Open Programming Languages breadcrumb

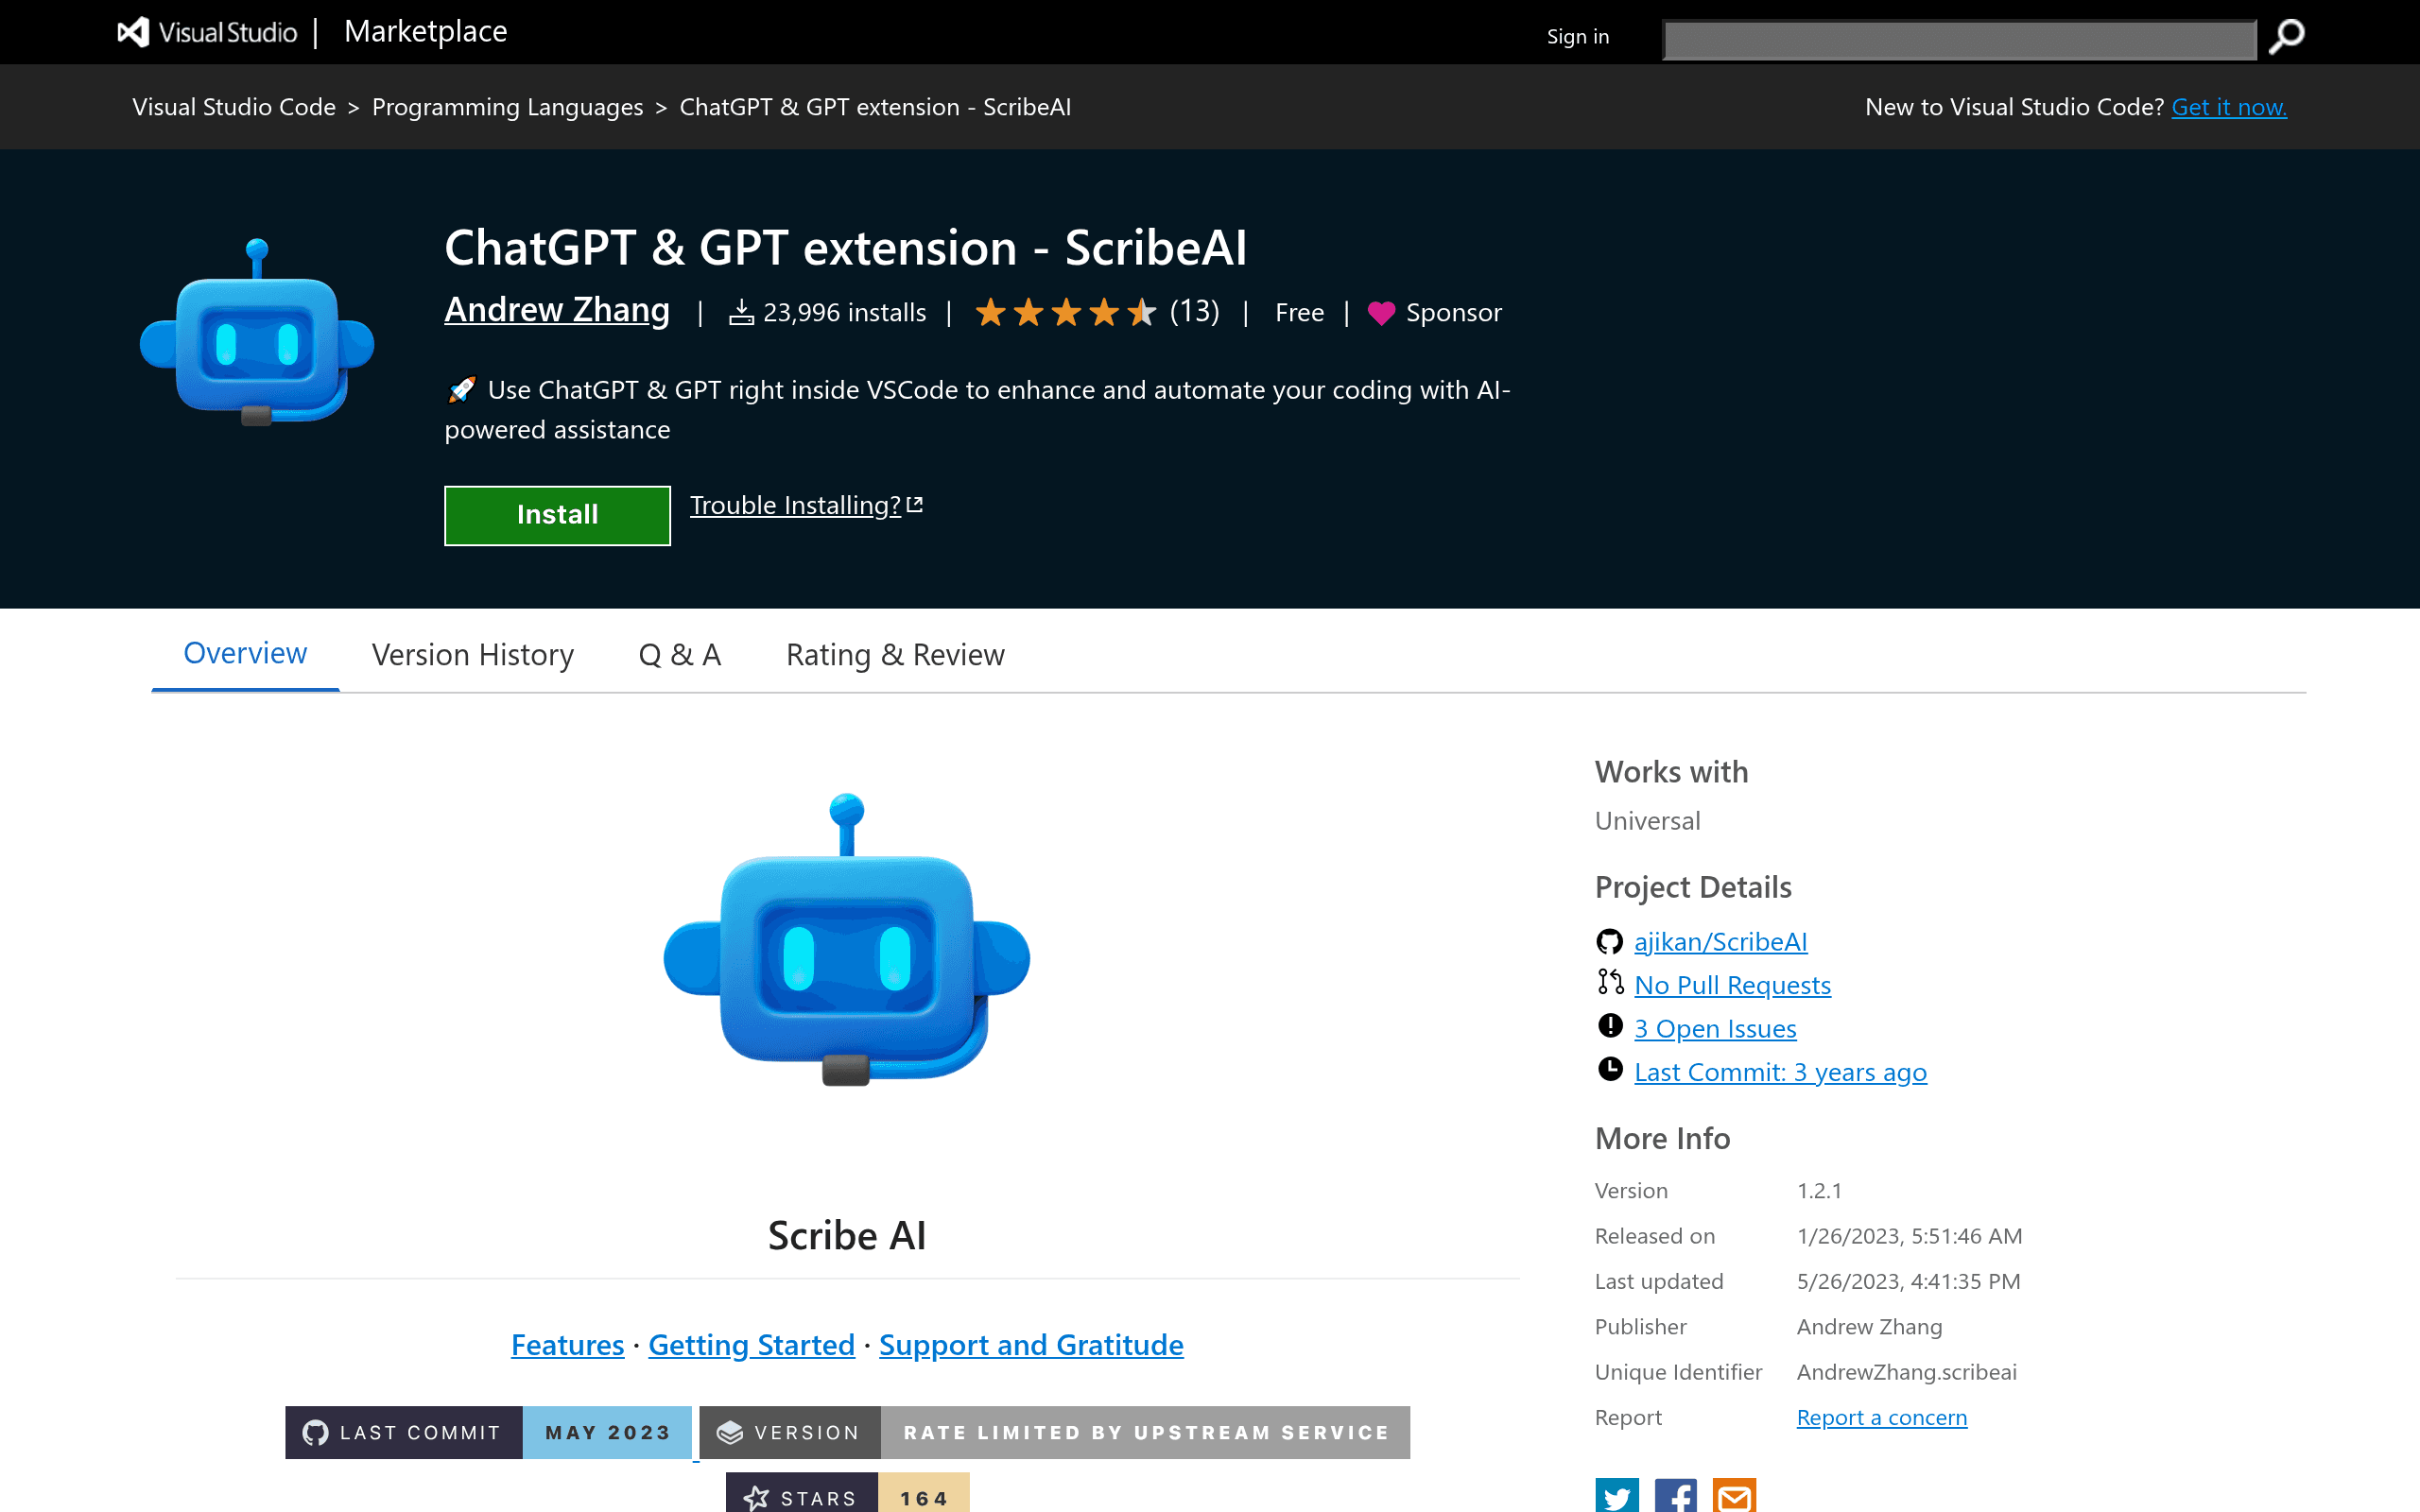(508, 107)
